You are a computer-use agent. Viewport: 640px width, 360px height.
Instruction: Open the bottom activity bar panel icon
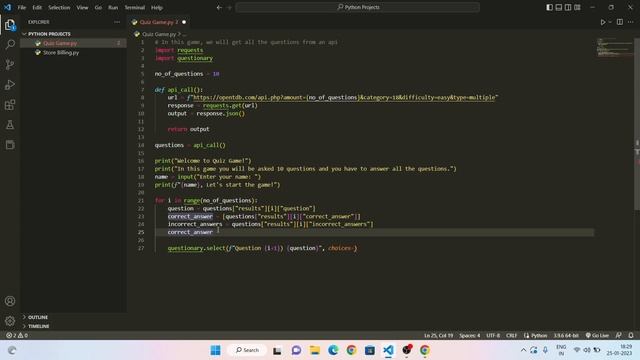(10, 144)
